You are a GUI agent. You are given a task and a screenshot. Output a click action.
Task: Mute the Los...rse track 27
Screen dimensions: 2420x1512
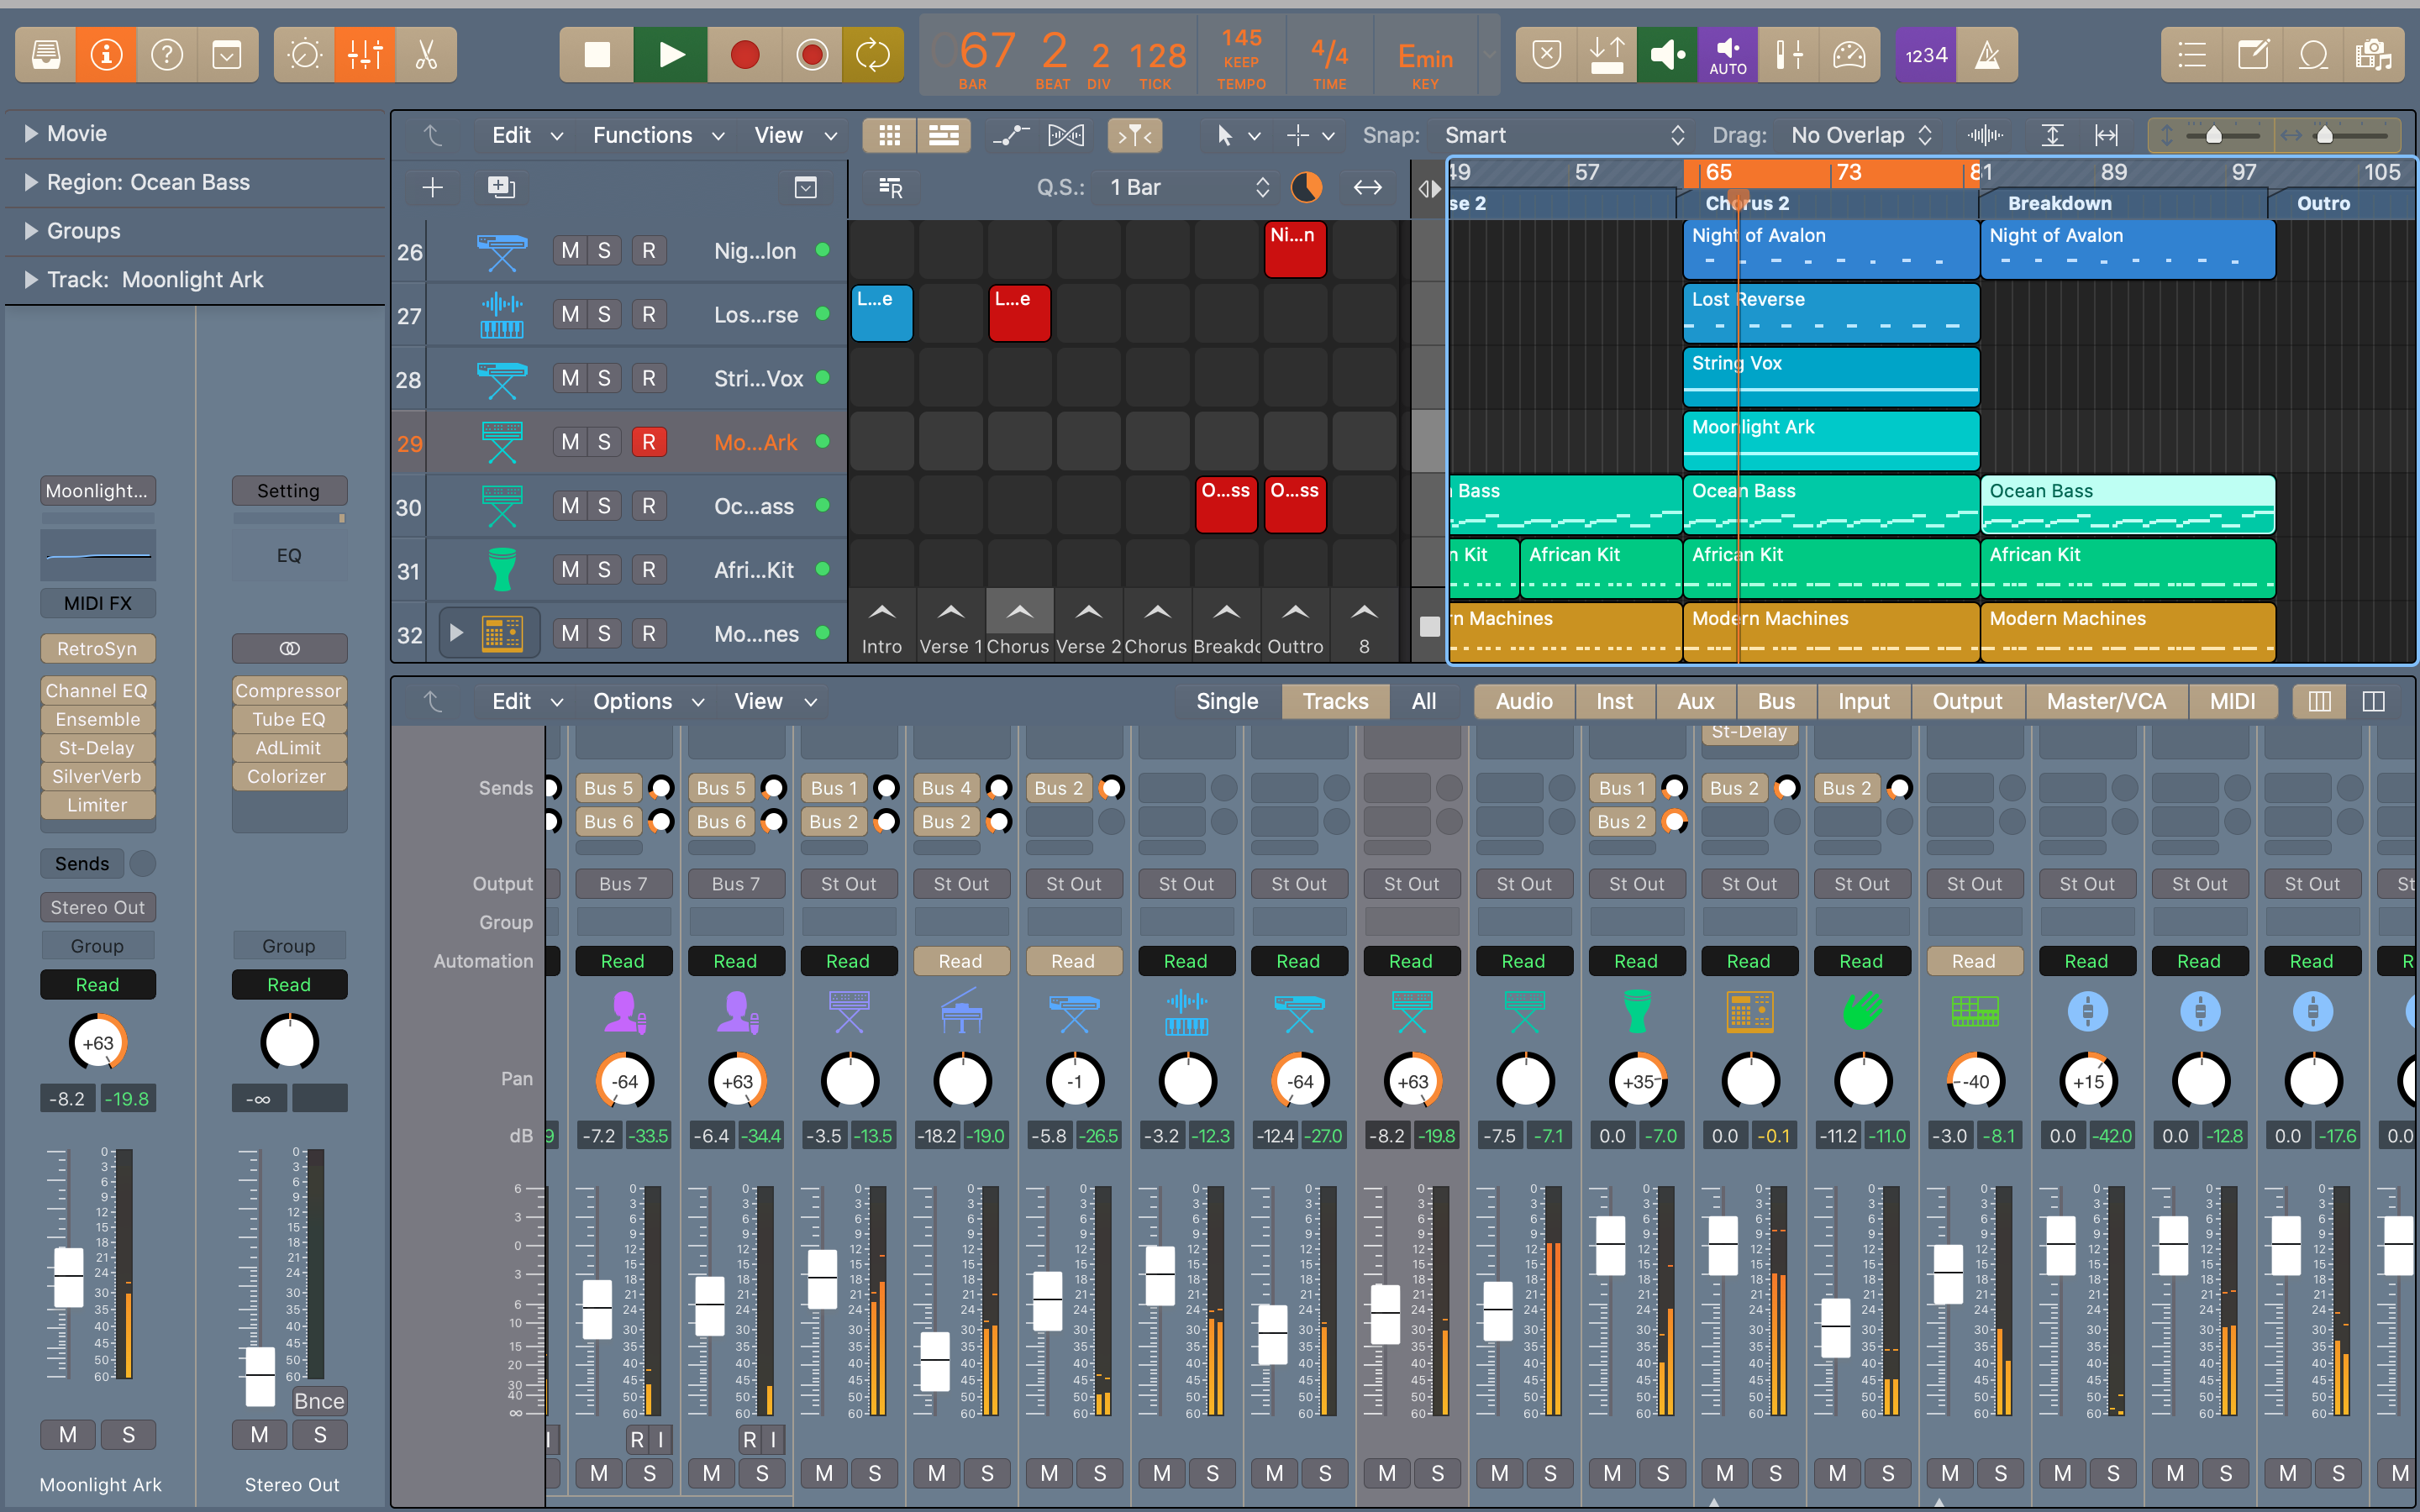tap(570, 314)
